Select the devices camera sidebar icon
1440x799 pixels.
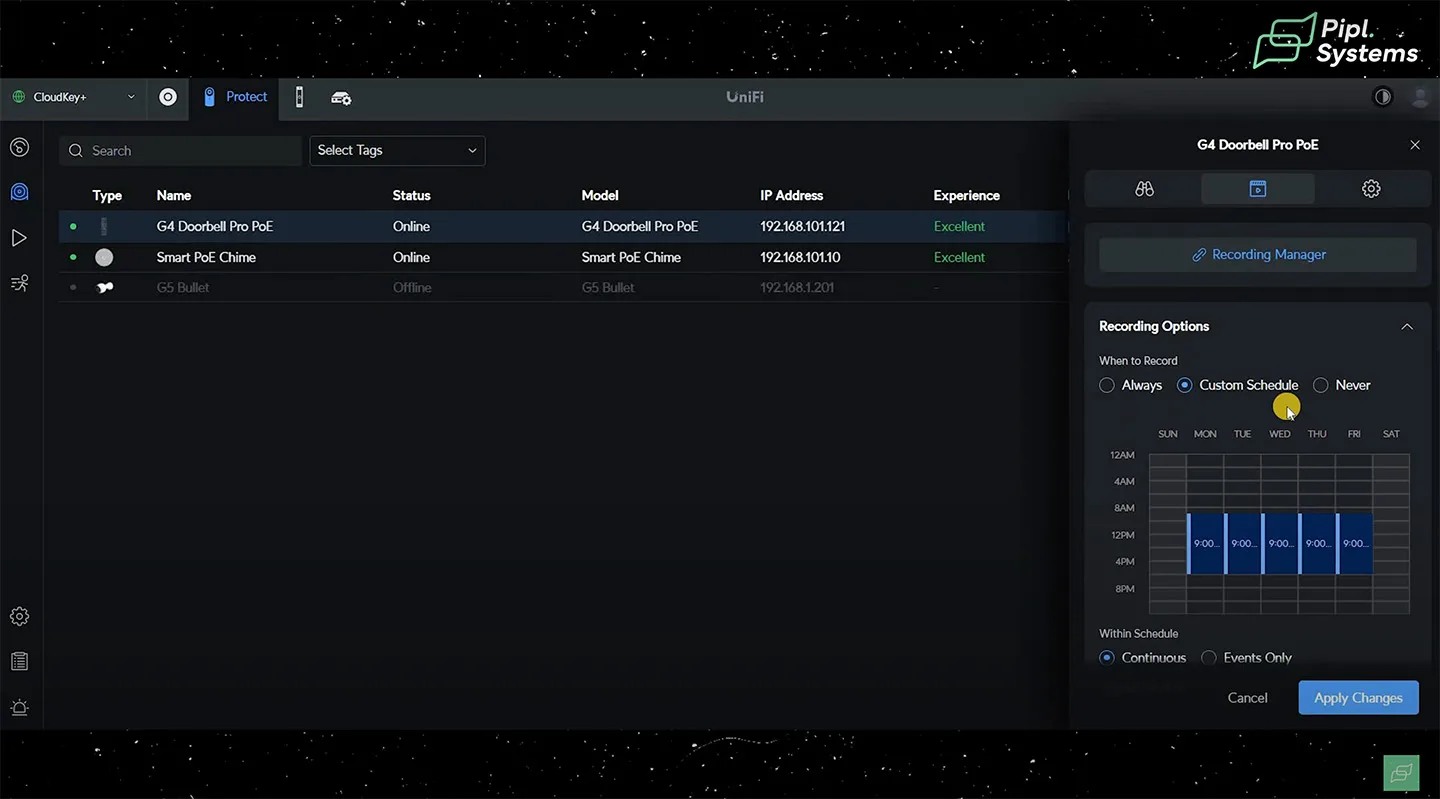coord(19,192)
